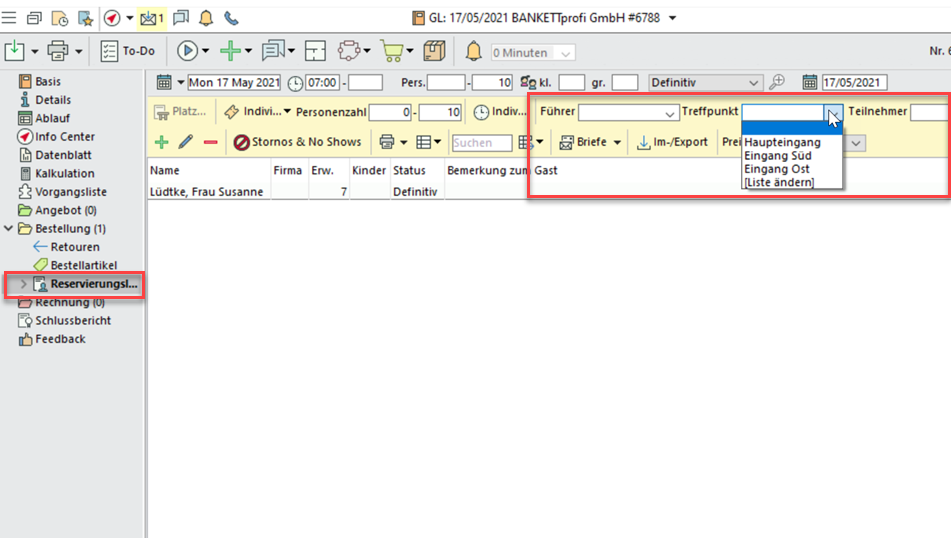Viewport: 951px width, 538px height.
Task: Expand the Reservierungsliste tree node arrow
Action: click(25, 285)
